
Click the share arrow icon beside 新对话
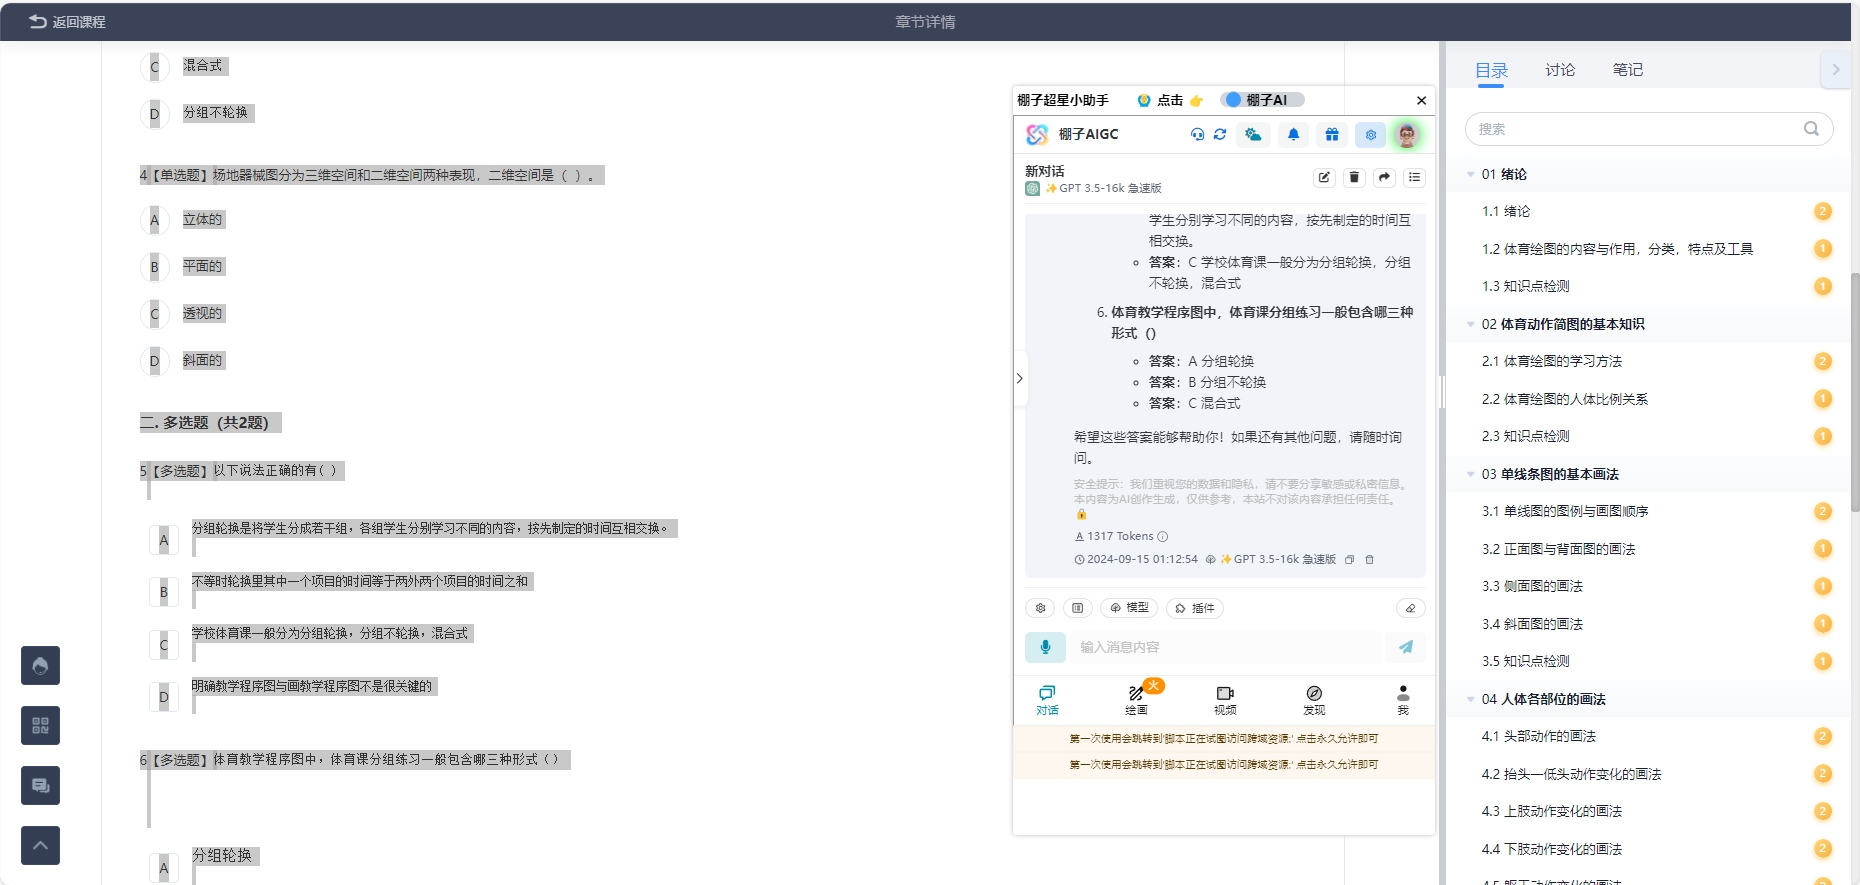tap(1384, 177)
